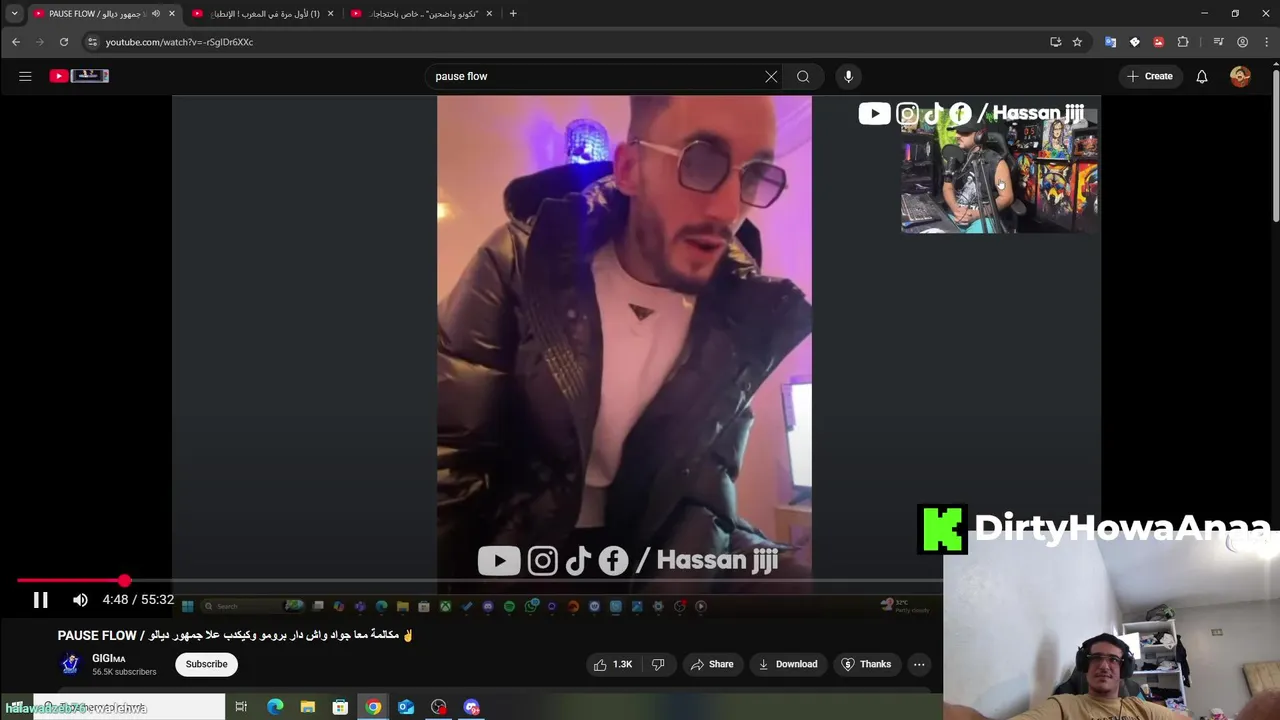View site information icon in address bar
The width and height of the screenshot is (1280, 720).
click(92, 42)
